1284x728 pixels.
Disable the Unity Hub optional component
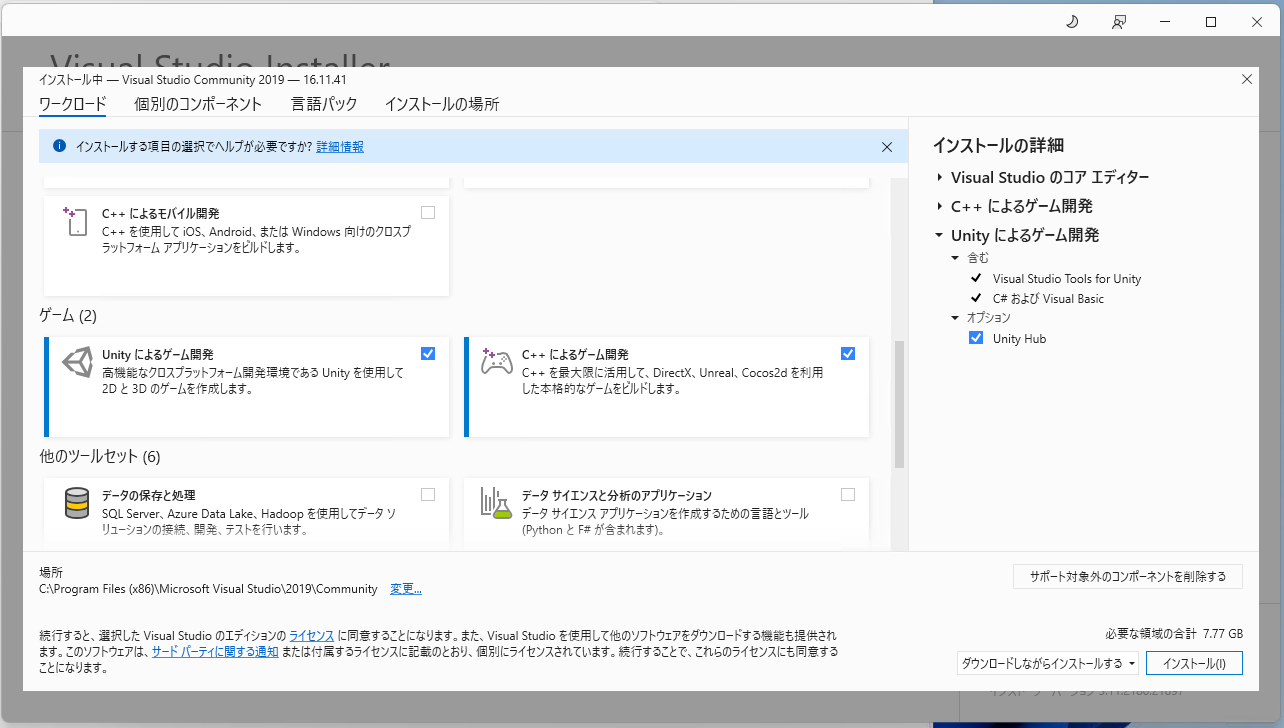point(976,337)
